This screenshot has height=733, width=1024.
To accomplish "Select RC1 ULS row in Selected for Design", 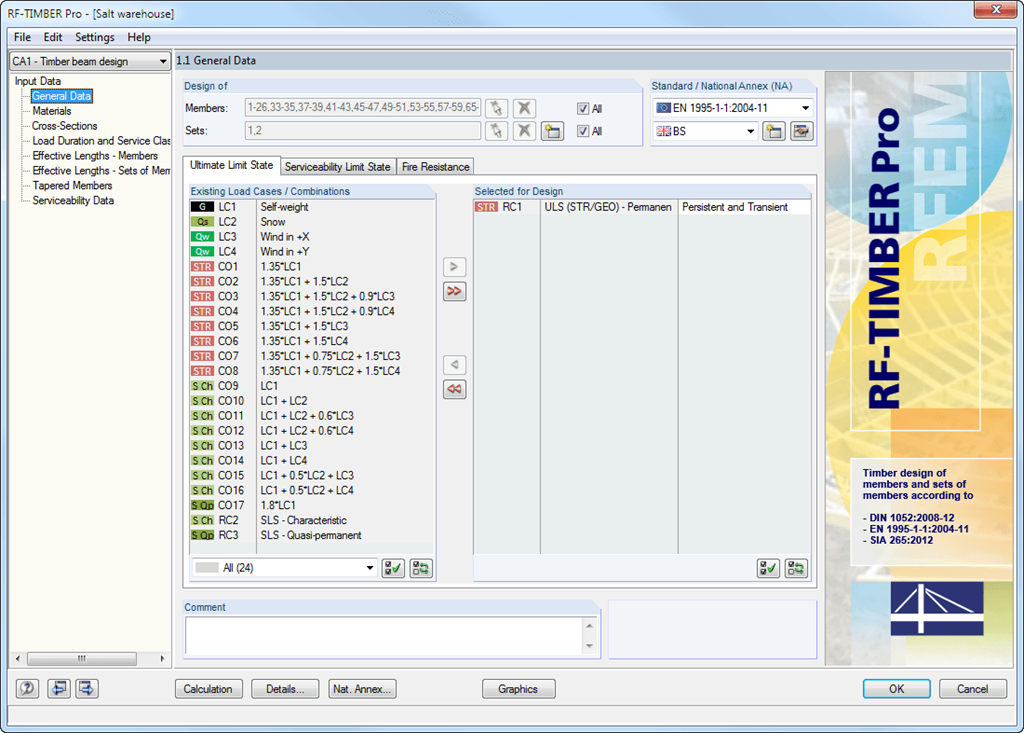I will [642, 207].
